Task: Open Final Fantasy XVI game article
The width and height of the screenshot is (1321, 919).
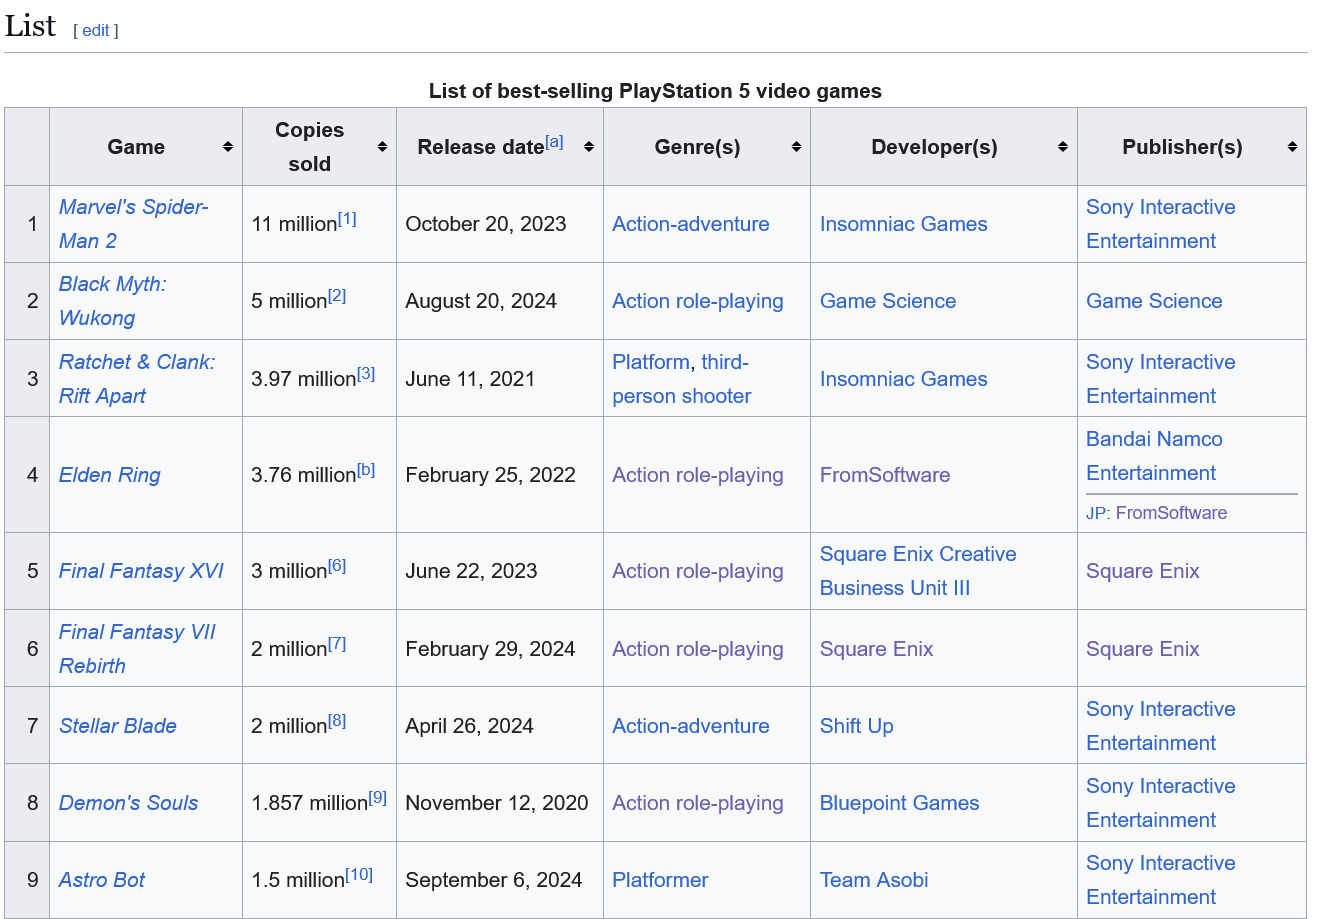Action: (x=141, y=571)
